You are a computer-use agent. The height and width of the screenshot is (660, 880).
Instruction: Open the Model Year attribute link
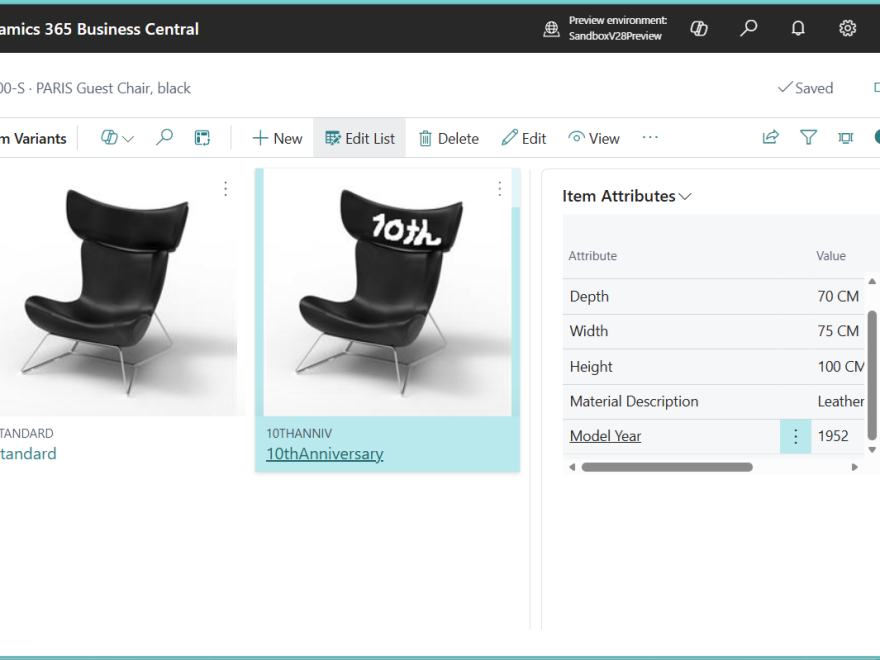pos(605,436)
